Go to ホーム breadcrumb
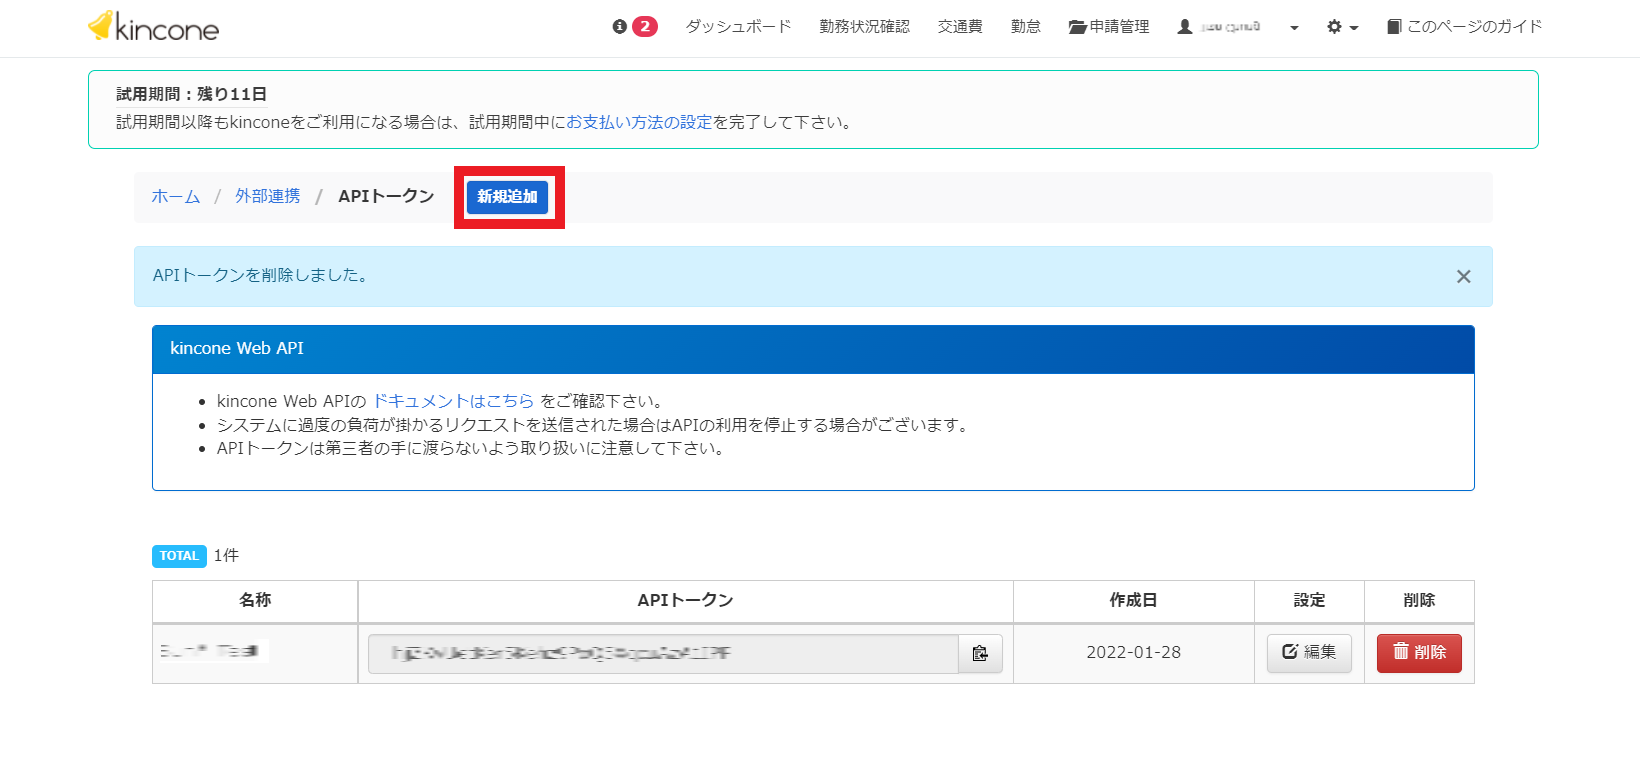This screenshot has width=1640, height=764. 176,196
